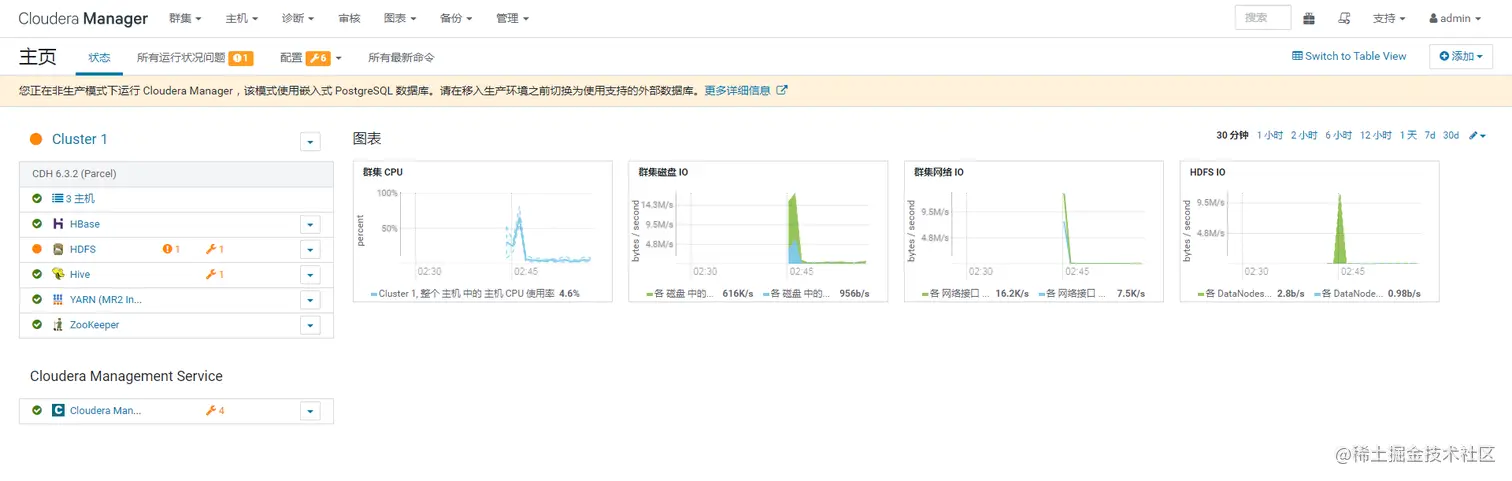Viewport: 1512px width, 481px height.
Task: Click HDFS wrench configuration issue indicator
Action: click(x=215, y=249)
